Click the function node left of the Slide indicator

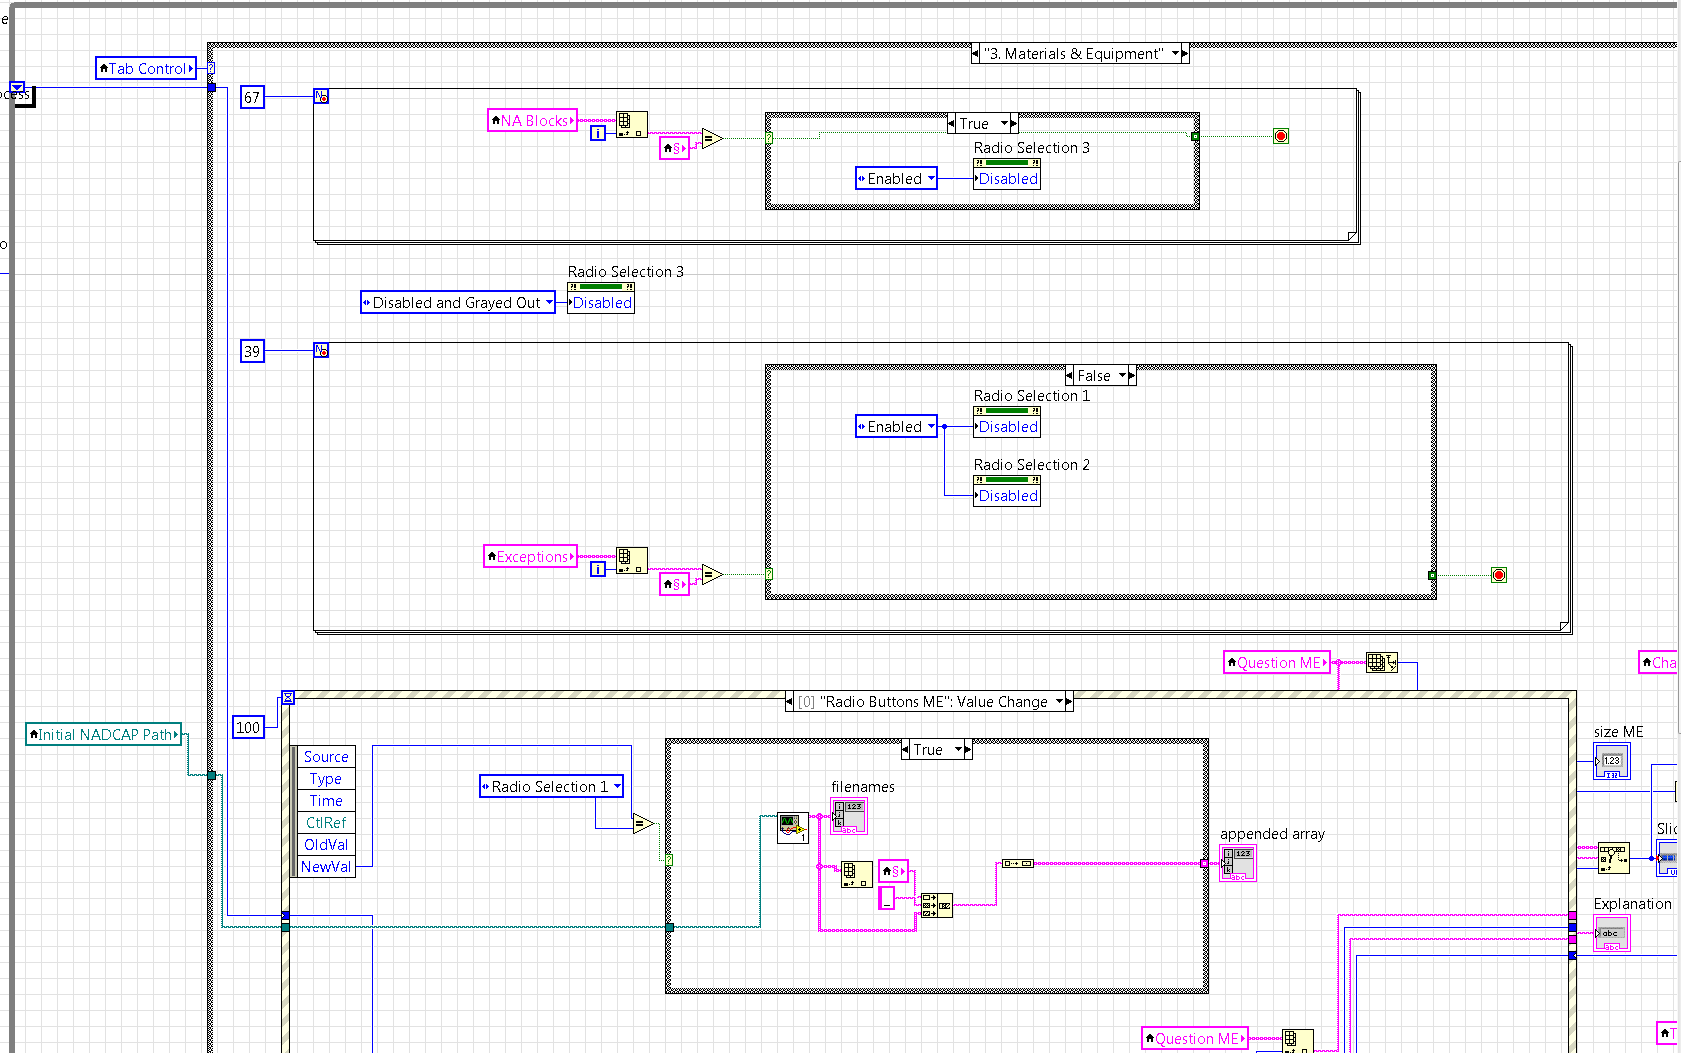pos(1613,858)
